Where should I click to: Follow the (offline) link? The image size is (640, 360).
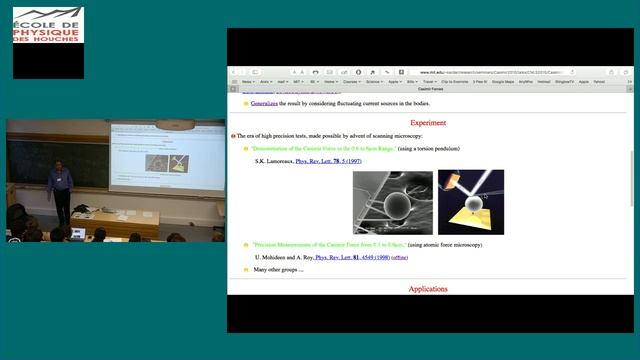pyautogui.click(x=400, y=258)
